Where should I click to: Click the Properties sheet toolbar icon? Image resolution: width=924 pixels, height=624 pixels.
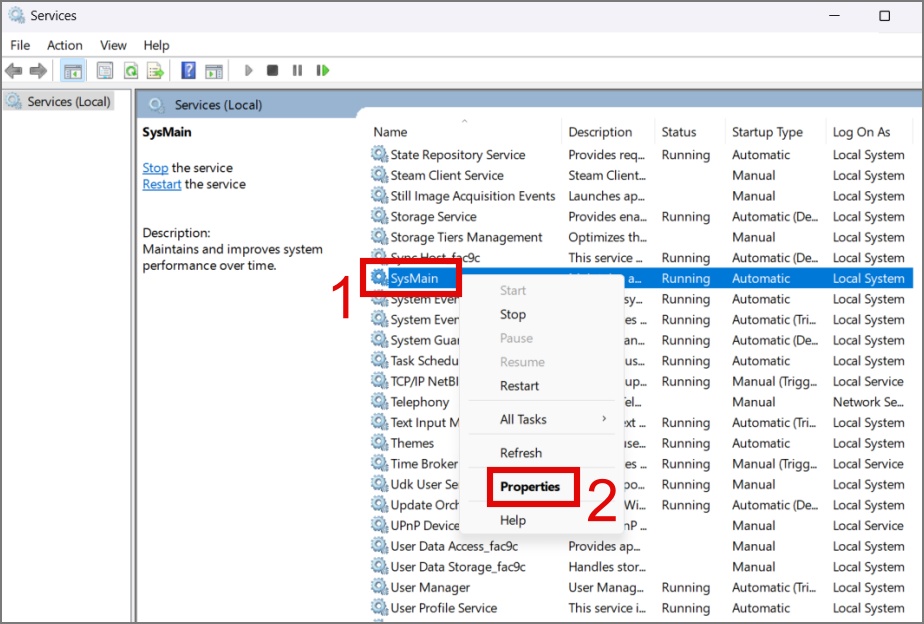[x=105, y=71]
